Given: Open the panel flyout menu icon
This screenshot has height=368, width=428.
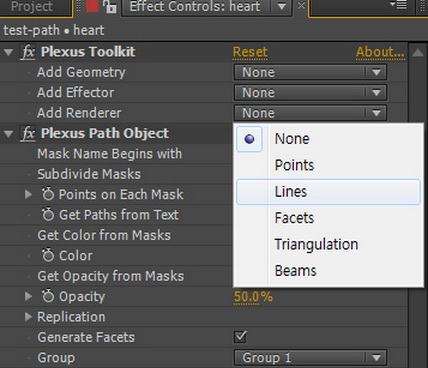Looking at the screenshot, I should [x=399, y=5].
